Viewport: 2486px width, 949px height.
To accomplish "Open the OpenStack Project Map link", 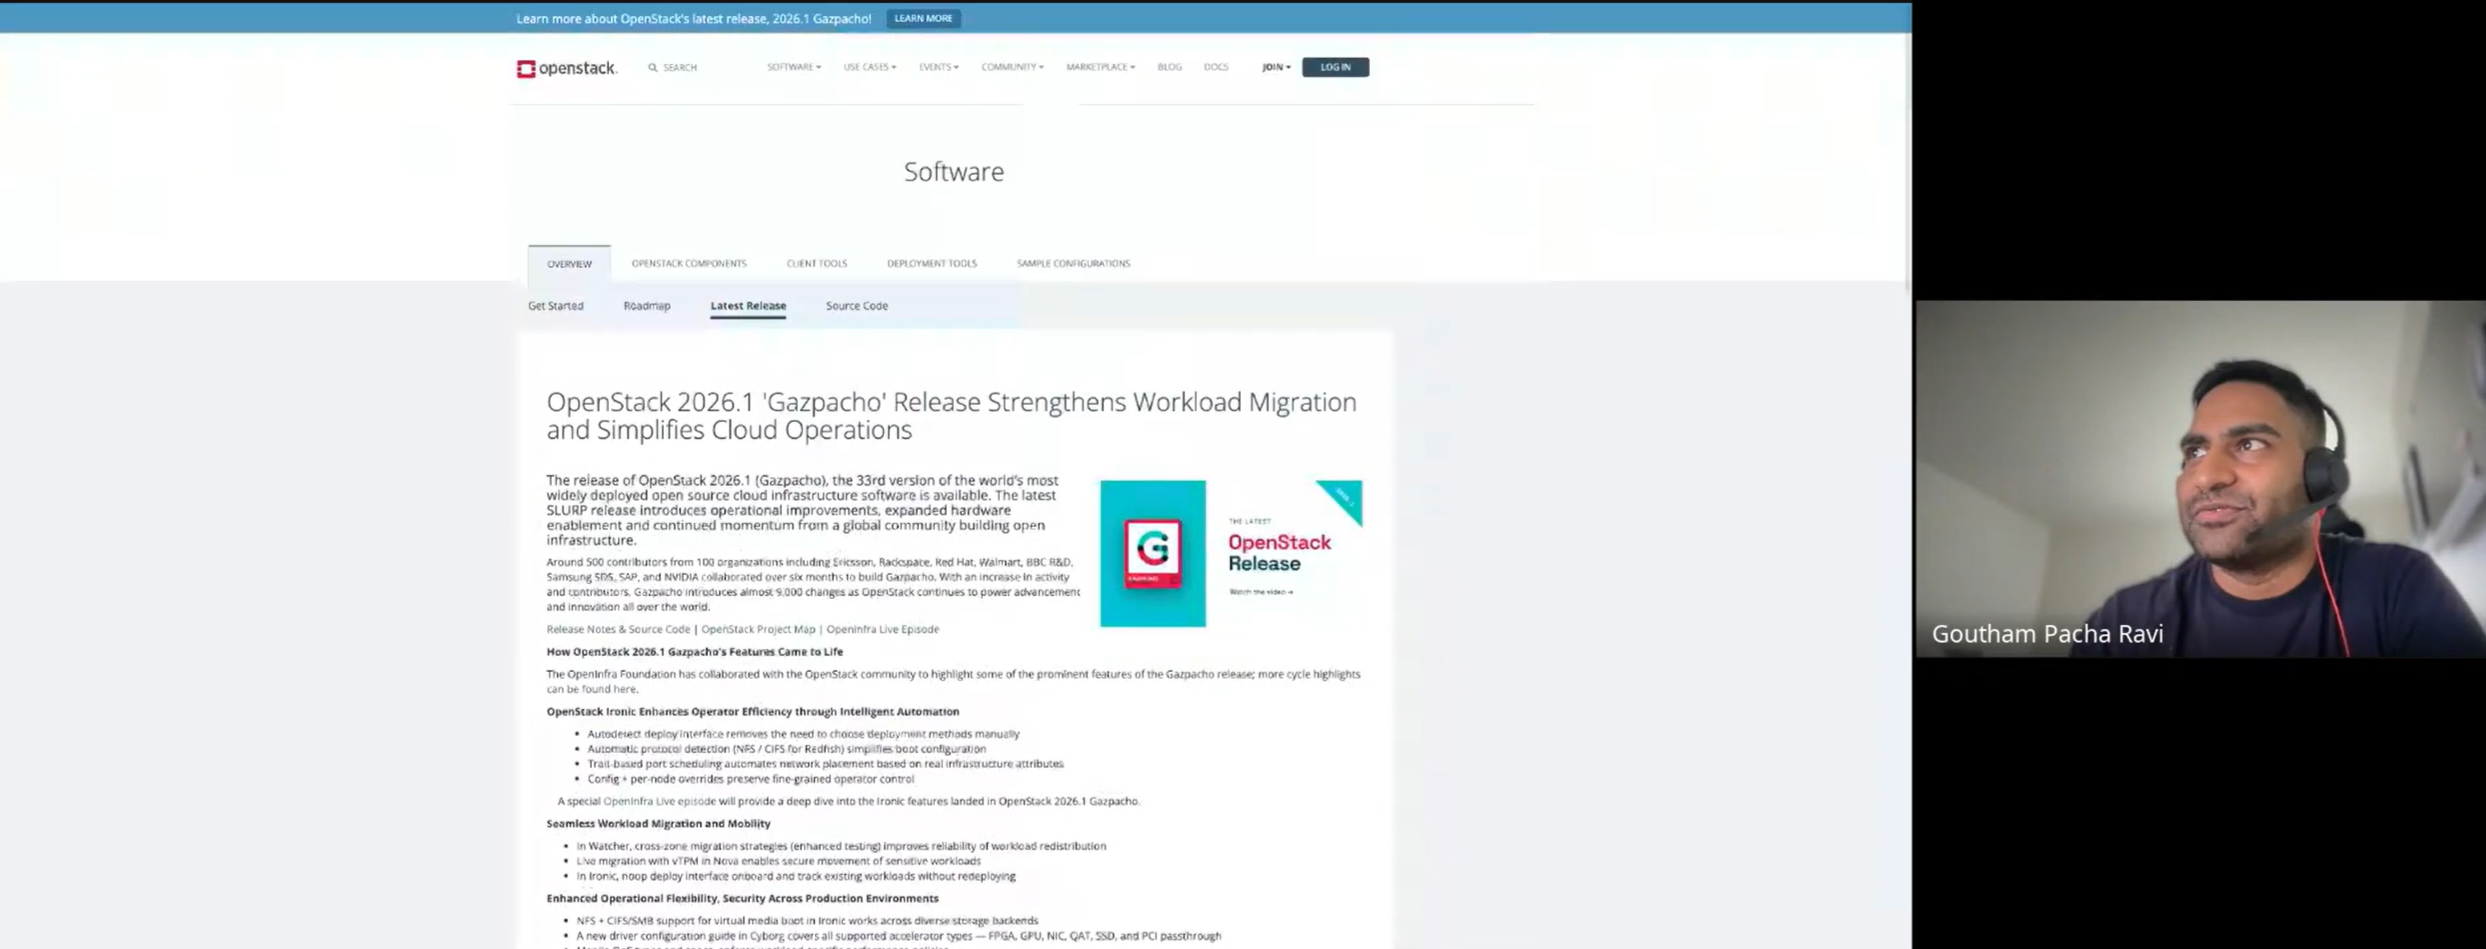I will point(758,629).
